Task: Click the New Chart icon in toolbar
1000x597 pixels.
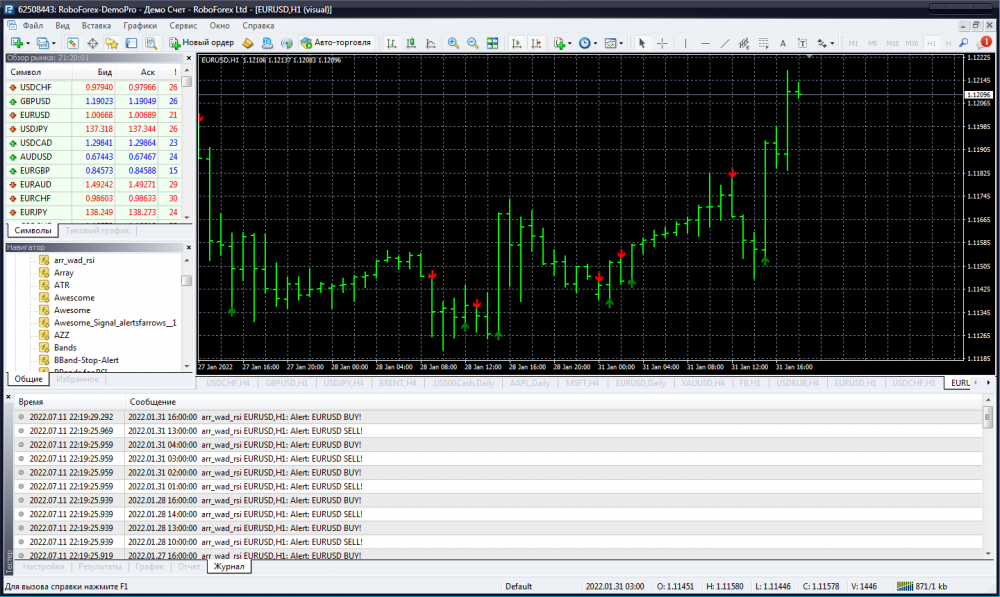Action: click(x=17, y=43)
